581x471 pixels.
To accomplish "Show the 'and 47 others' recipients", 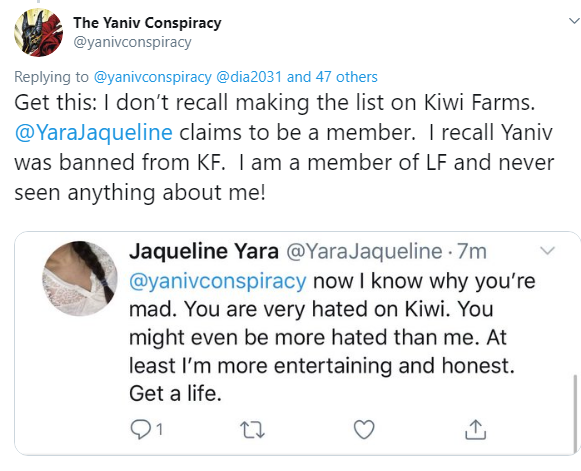I will coord(332,77).
